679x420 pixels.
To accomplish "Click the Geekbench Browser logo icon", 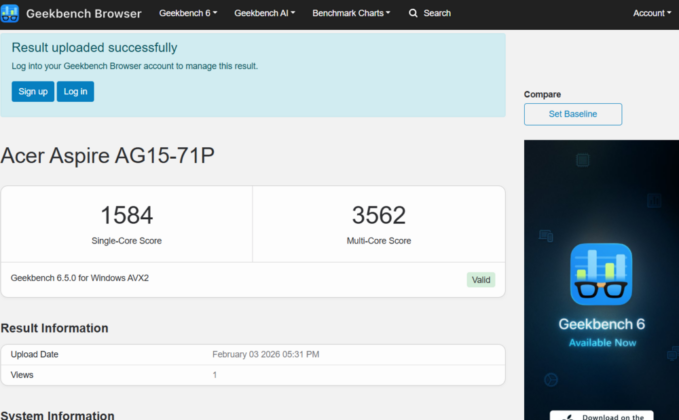I will tap(10, 13).
